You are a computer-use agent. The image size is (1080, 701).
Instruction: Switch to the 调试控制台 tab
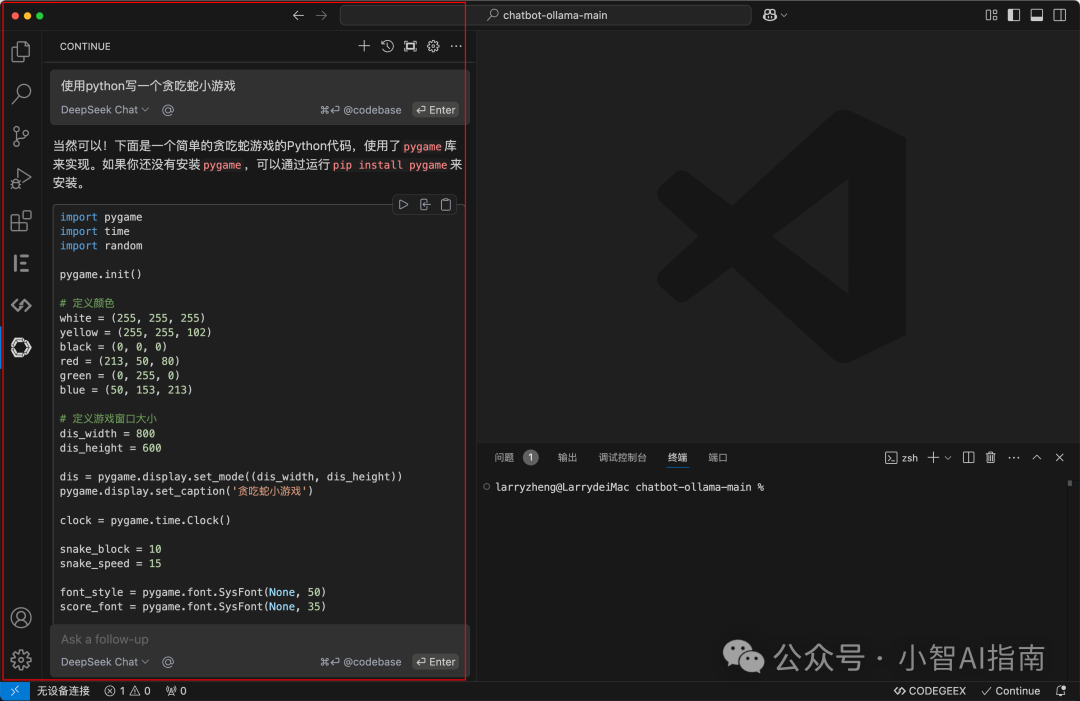(622, 457)
